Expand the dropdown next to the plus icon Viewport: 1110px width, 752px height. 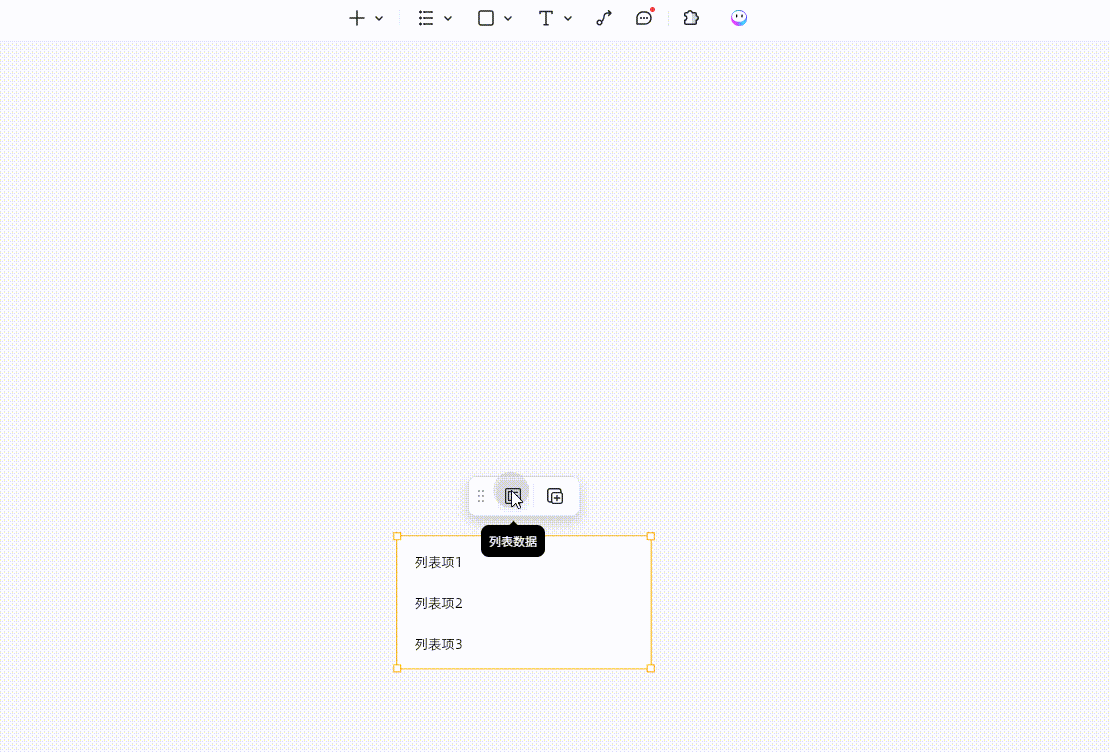point(378,18)
